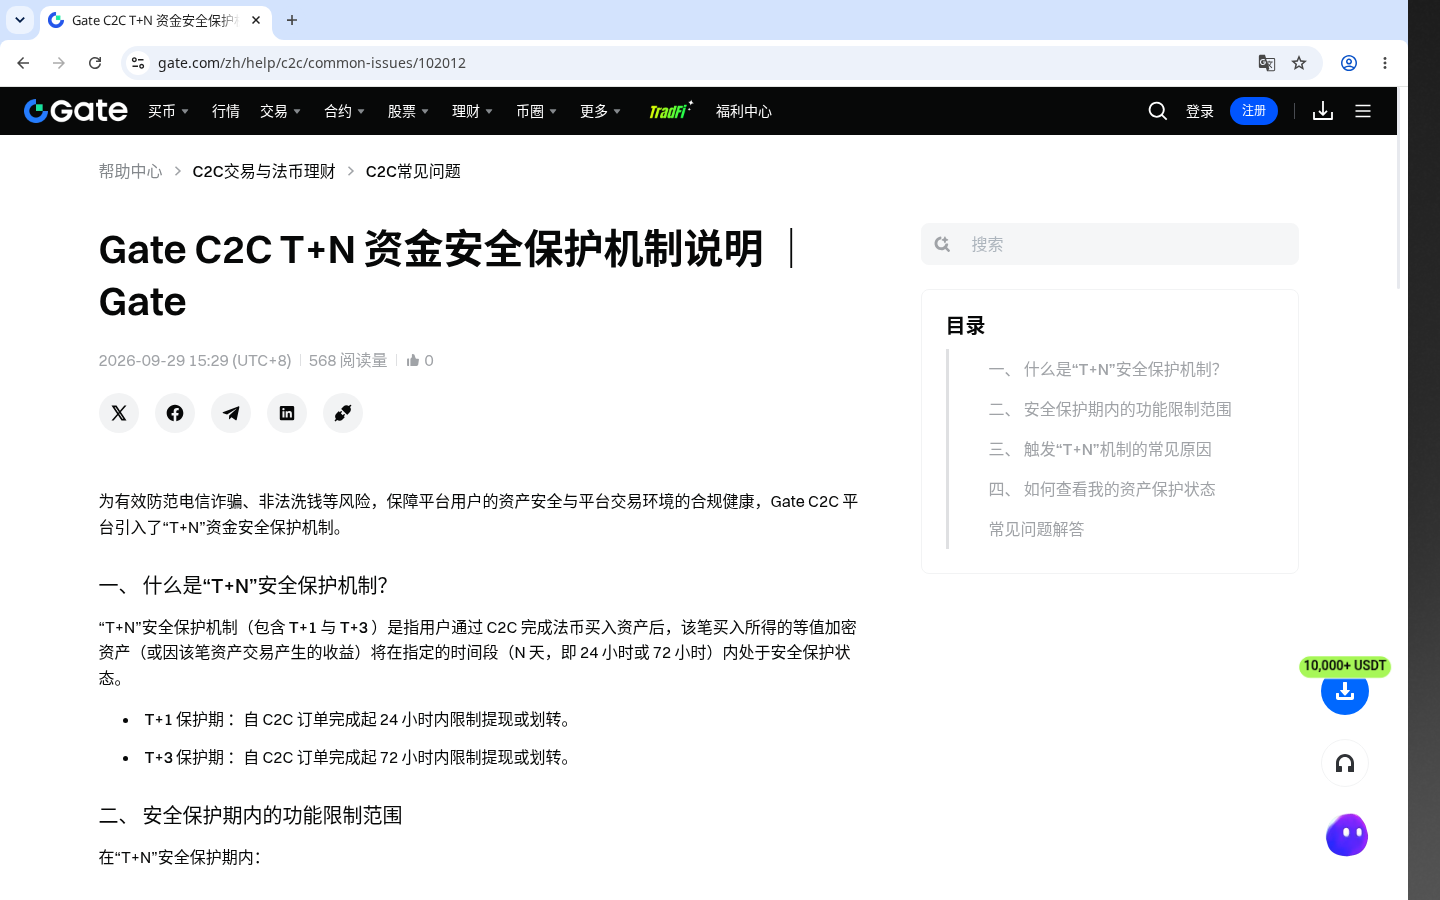The width and height of the screenshot is (1440, 900).
Task: Bookmark this page with the star icon
Action: click(1299, 63)
